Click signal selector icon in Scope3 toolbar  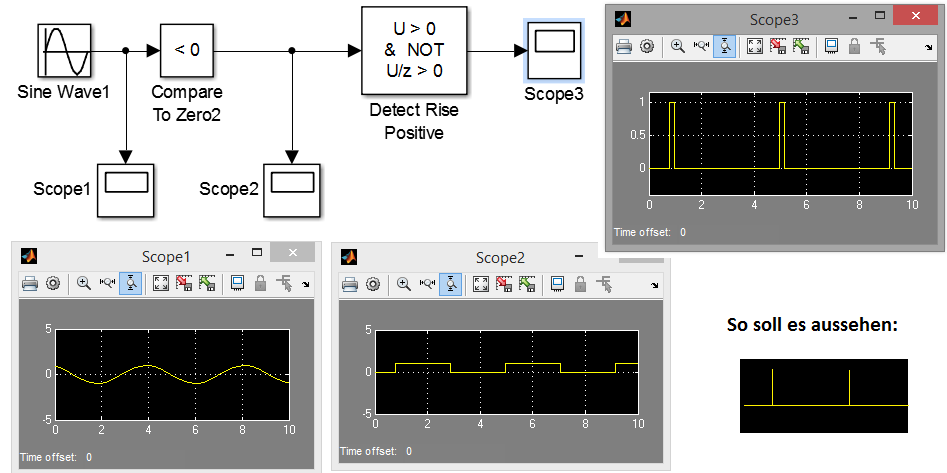point(879,46)
